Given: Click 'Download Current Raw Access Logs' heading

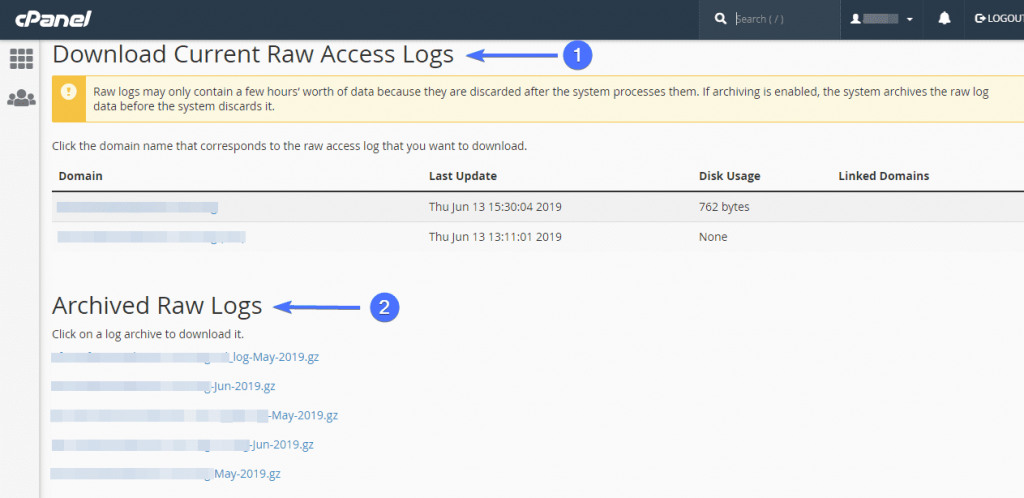Looking at the screenshot, I should 253,55.
